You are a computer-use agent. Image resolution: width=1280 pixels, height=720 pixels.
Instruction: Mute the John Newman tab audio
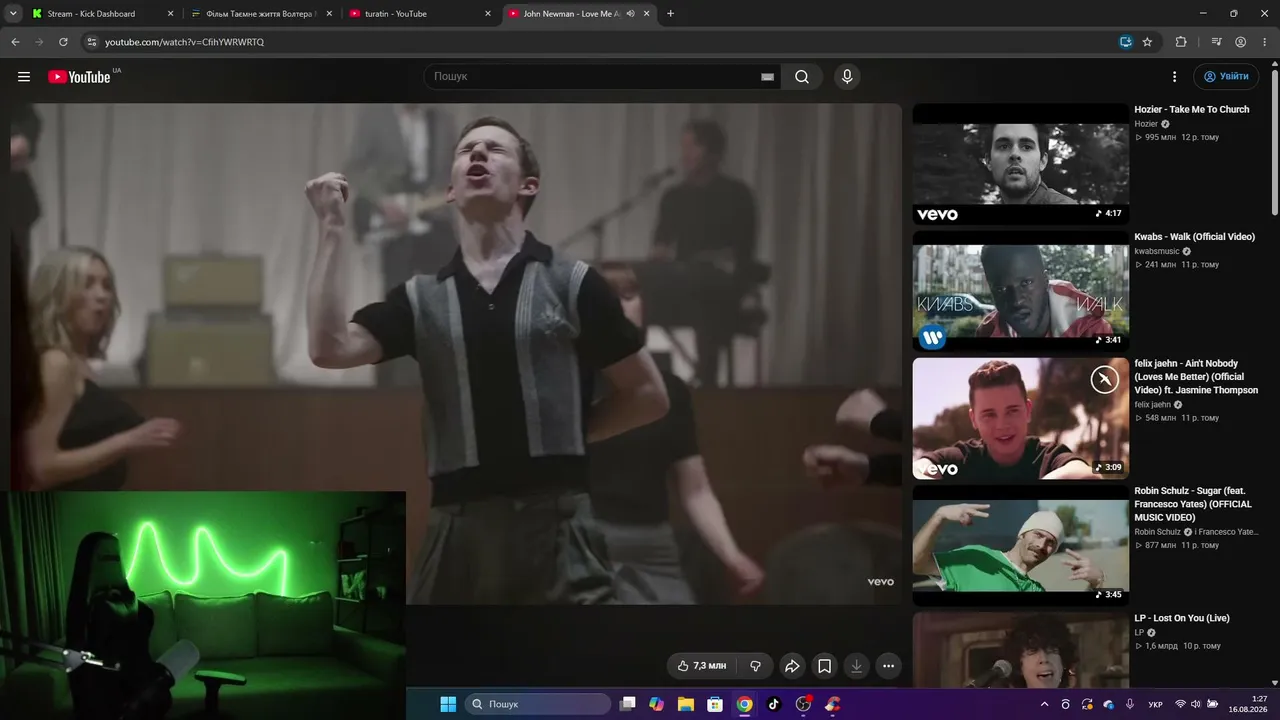tap(631, 14)
